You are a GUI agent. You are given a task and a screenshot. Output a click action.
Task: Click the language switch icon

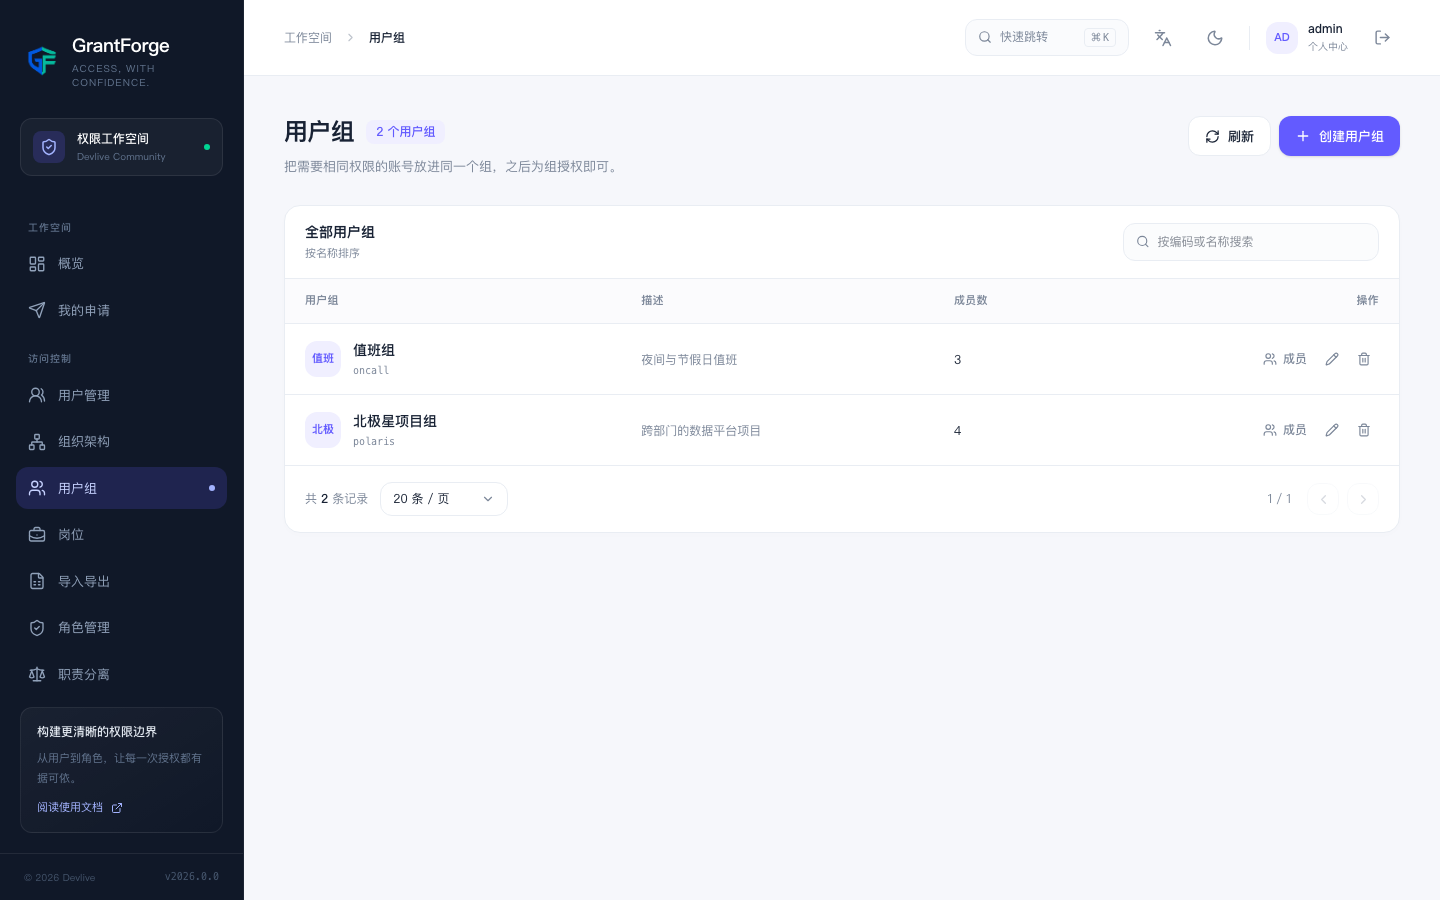[x=1163, y=38]
